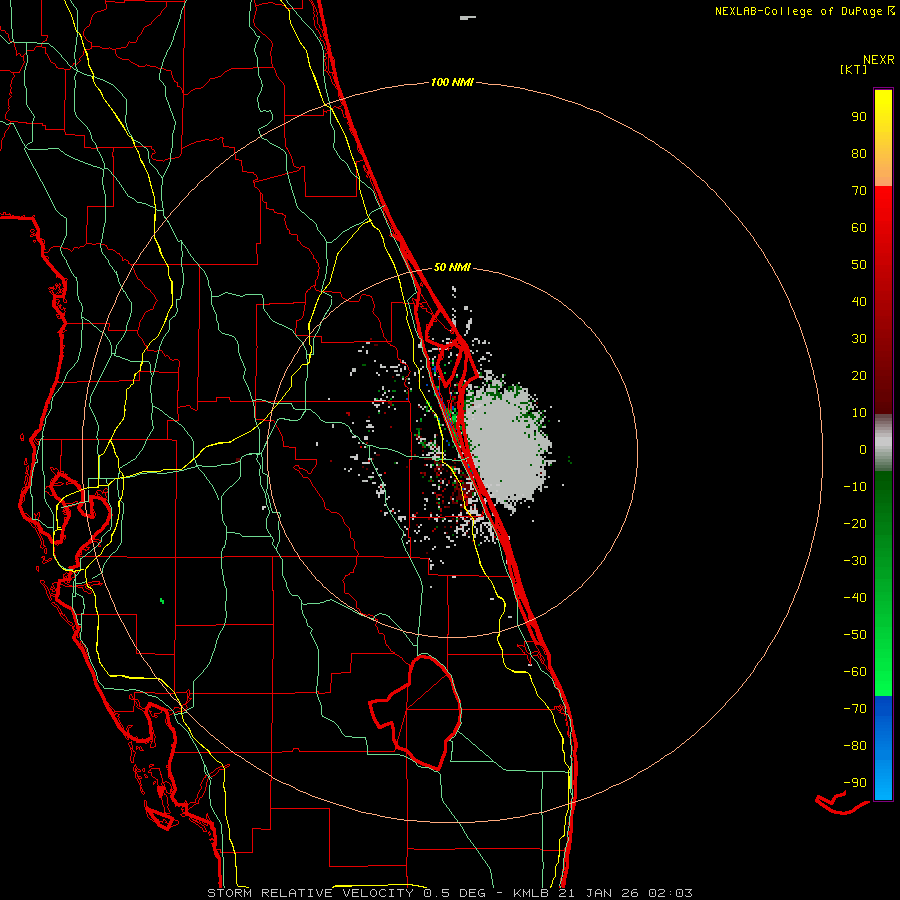The image size is (900, 900).
Task: Click the positive 60 scale value
Action: point(859,227)
